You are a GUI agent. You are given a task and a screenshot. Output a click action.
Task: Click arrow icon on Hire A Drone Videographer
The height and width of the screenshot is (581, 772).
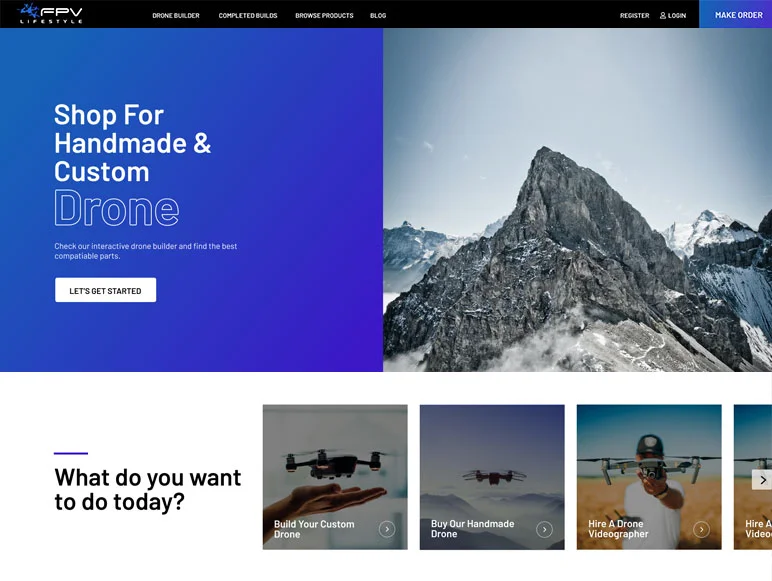tap(701, 529)
